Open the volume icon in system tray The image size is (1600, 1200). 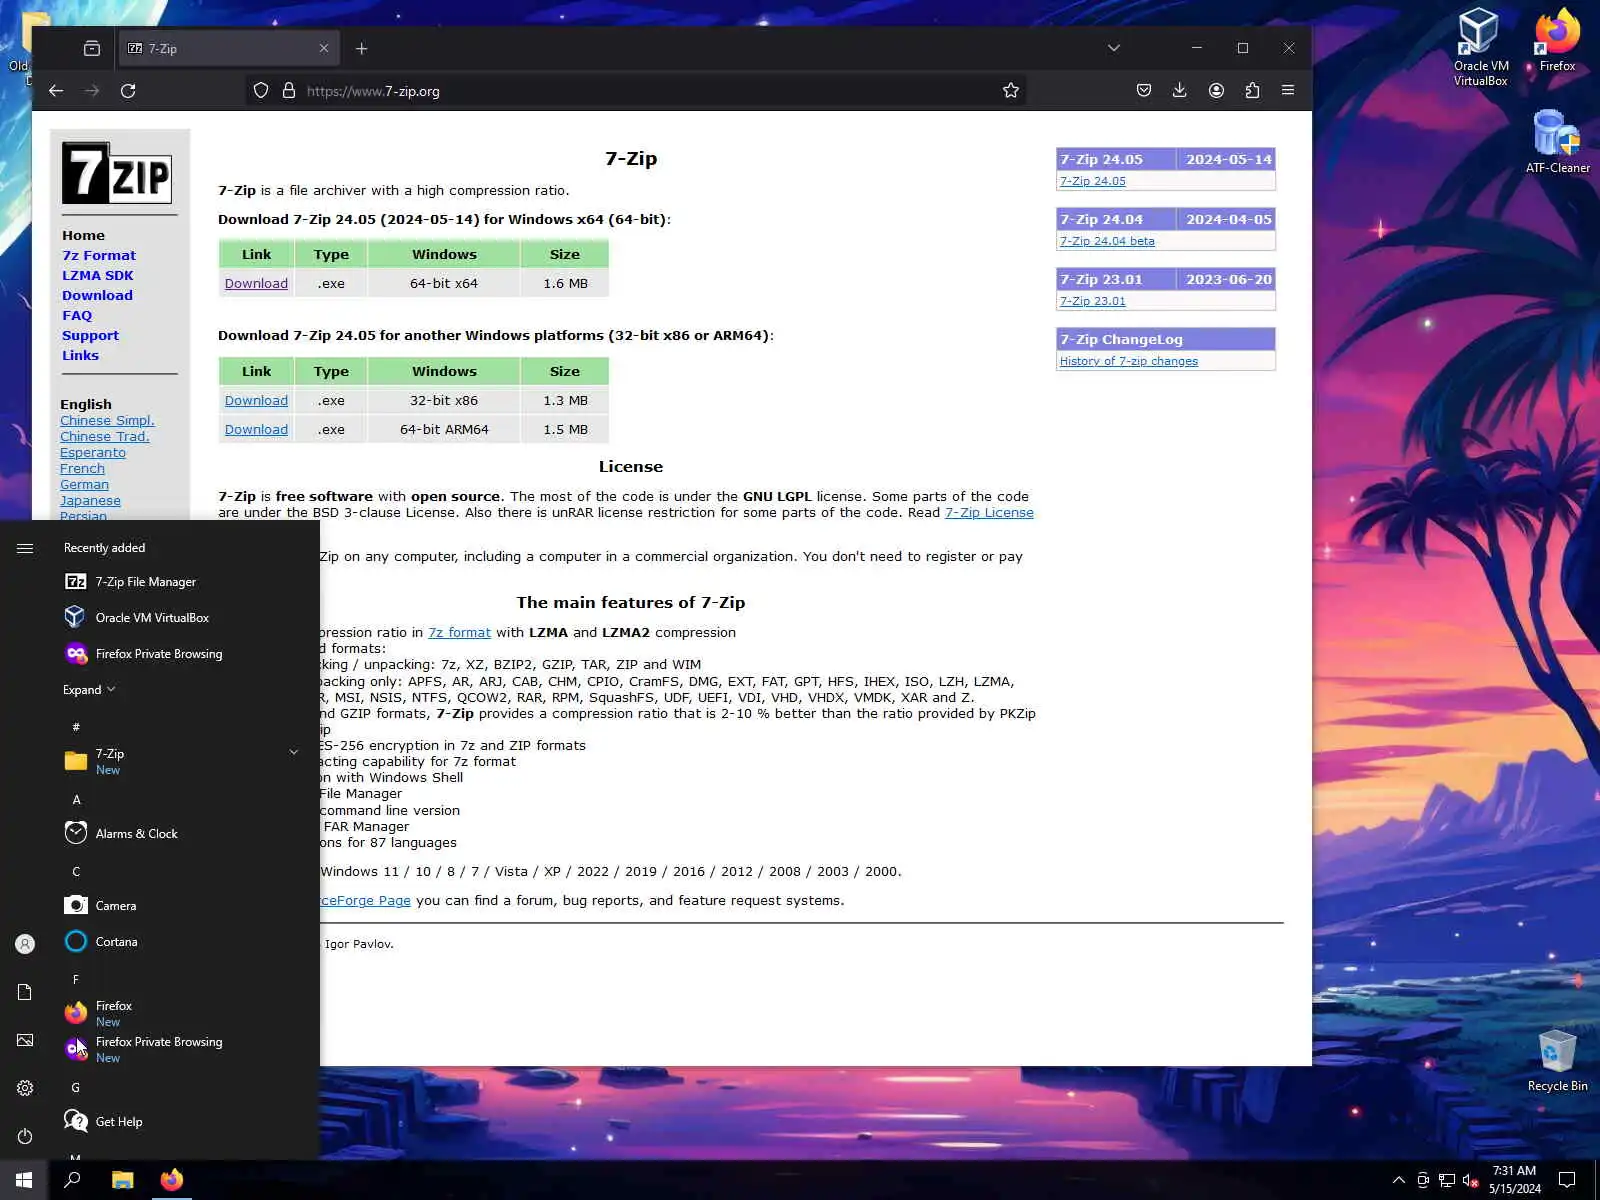point(1470,1180)
